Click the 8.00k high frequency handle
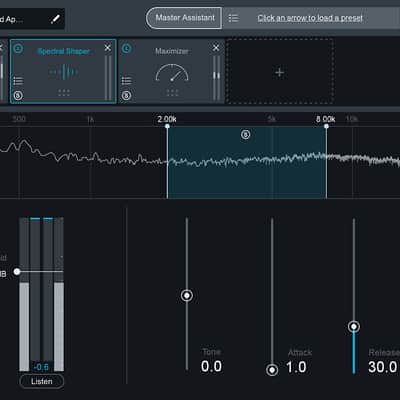Screen dimensions: 400x400 tap(326, 126)
